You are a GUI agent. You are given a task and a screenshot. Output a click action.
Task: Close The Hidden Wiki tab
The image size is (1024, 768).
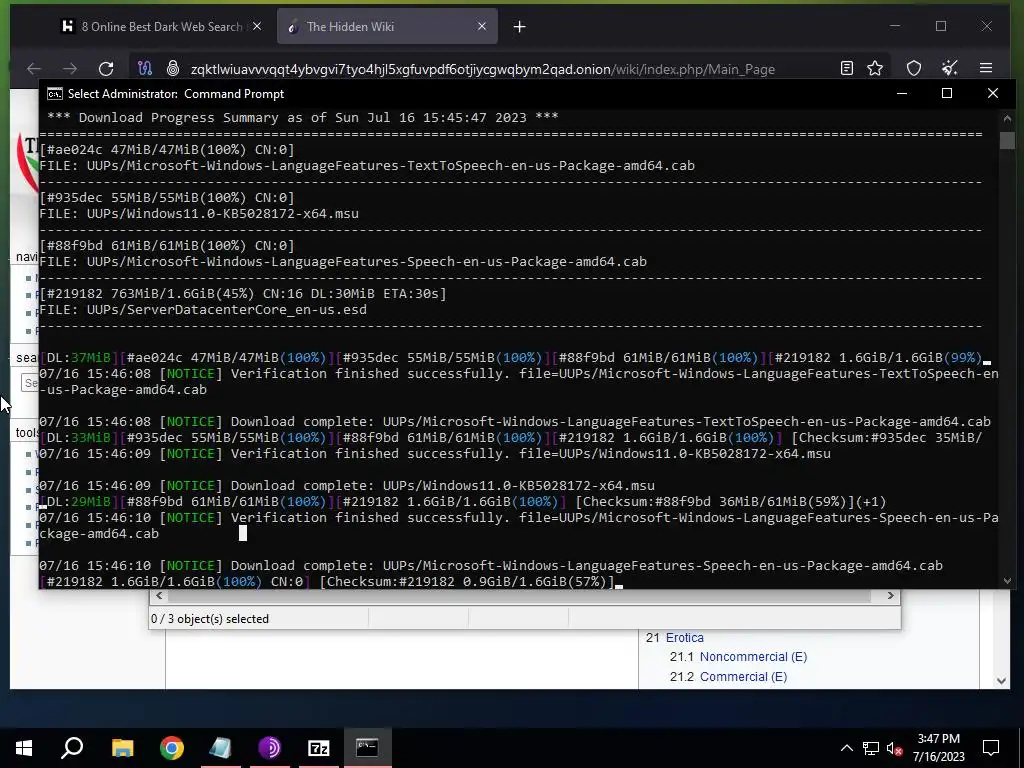482,27
